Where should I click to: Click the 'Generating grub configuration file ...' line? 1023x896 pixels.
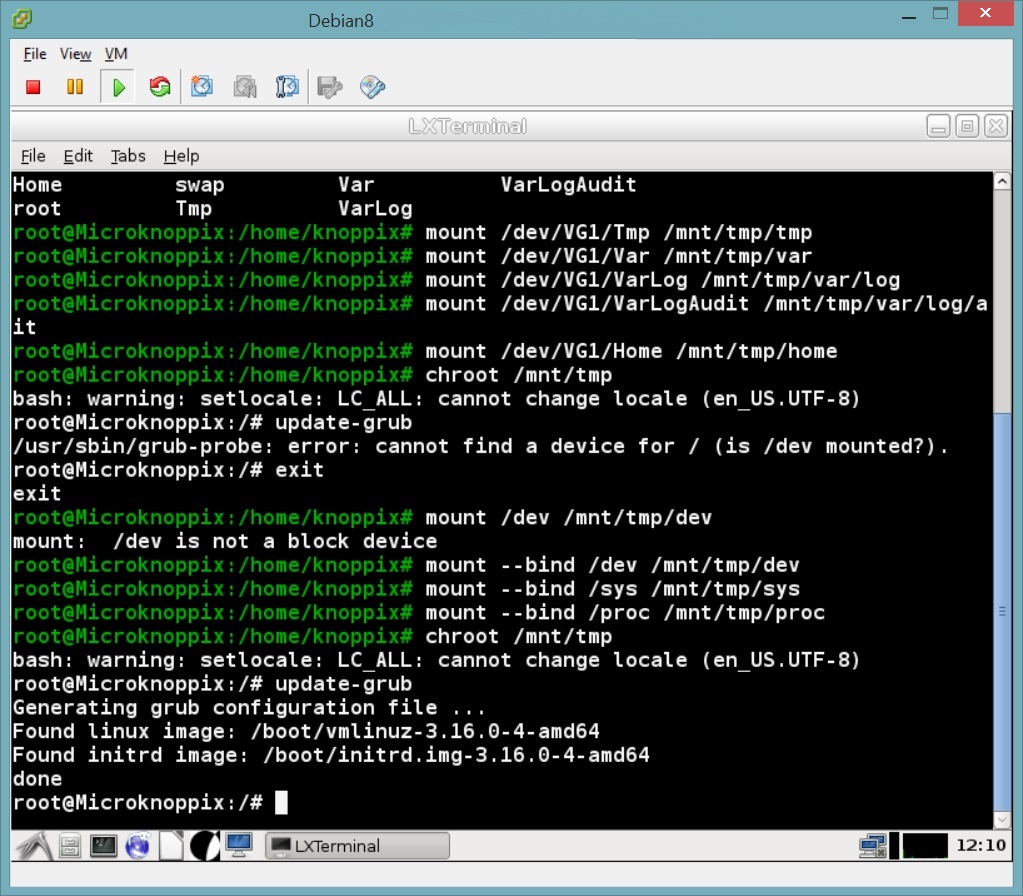pyautogui.click(x=249, y=707)
